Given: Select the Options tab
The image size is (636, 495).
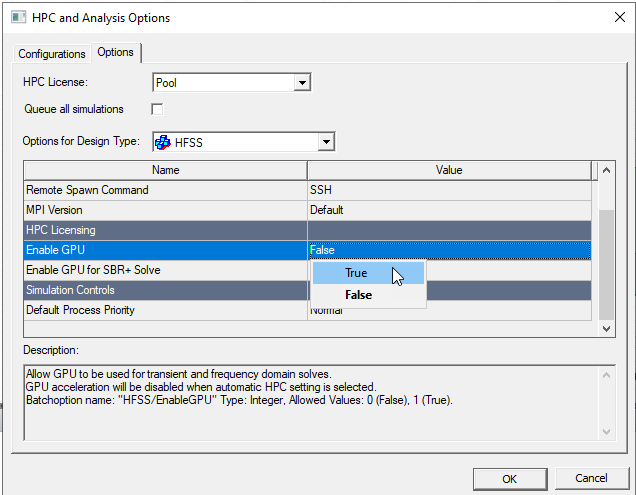Looking at the screenshot, I should 116,53.
